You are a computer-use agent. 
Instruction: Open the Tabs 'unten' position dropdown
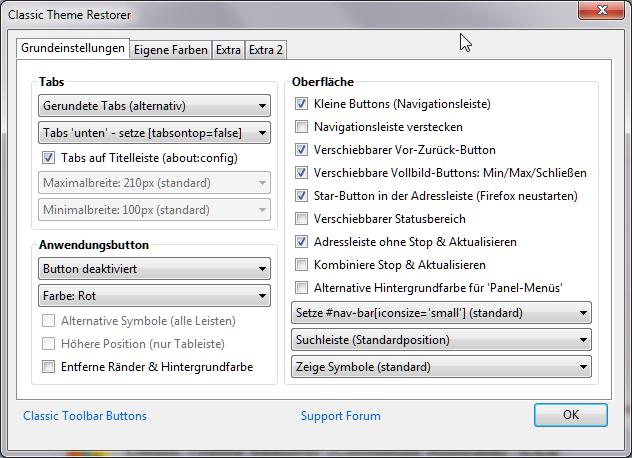[155, 132]
